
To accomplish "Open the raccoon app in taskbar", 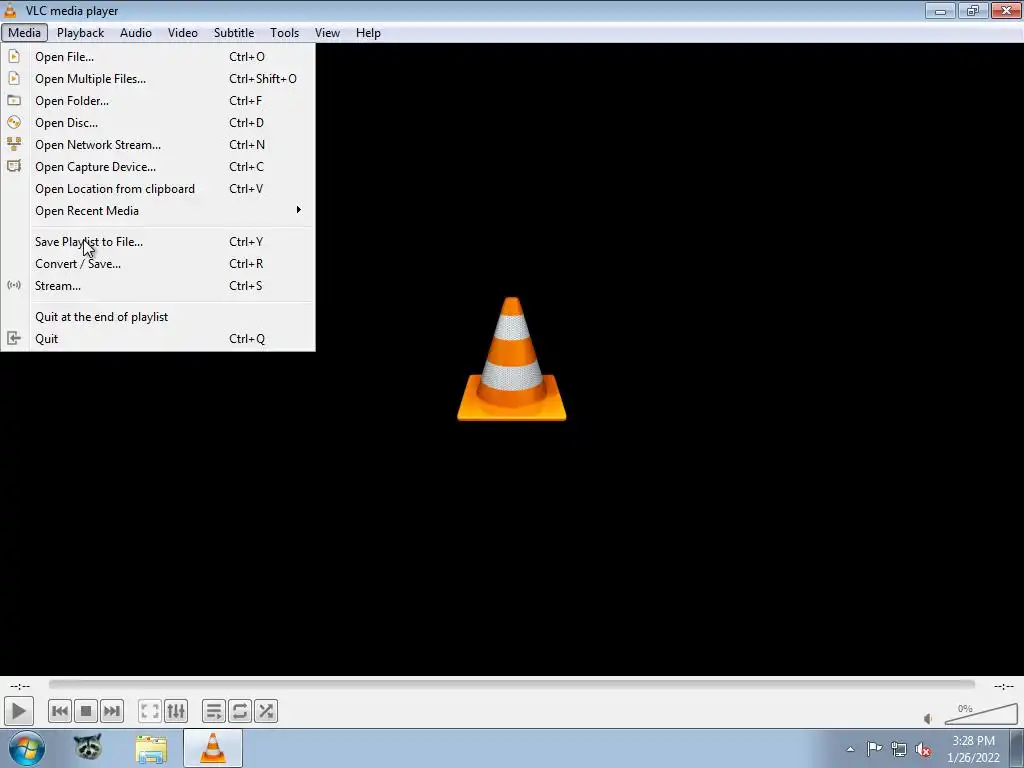I will [x=88, y=748].
